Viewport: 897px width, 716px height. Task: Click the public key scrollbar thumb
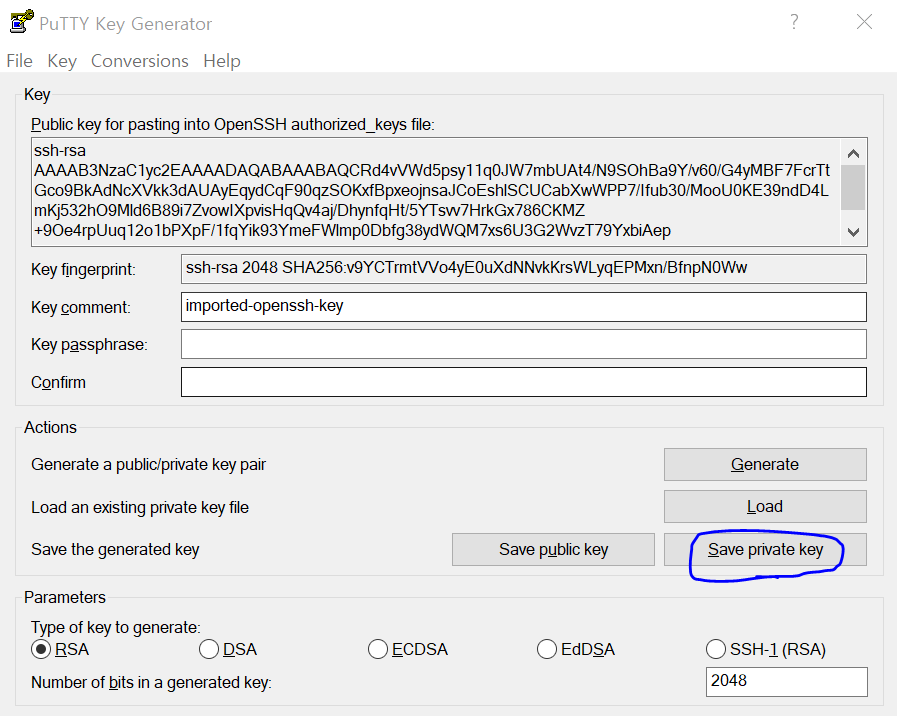[854, 188]
